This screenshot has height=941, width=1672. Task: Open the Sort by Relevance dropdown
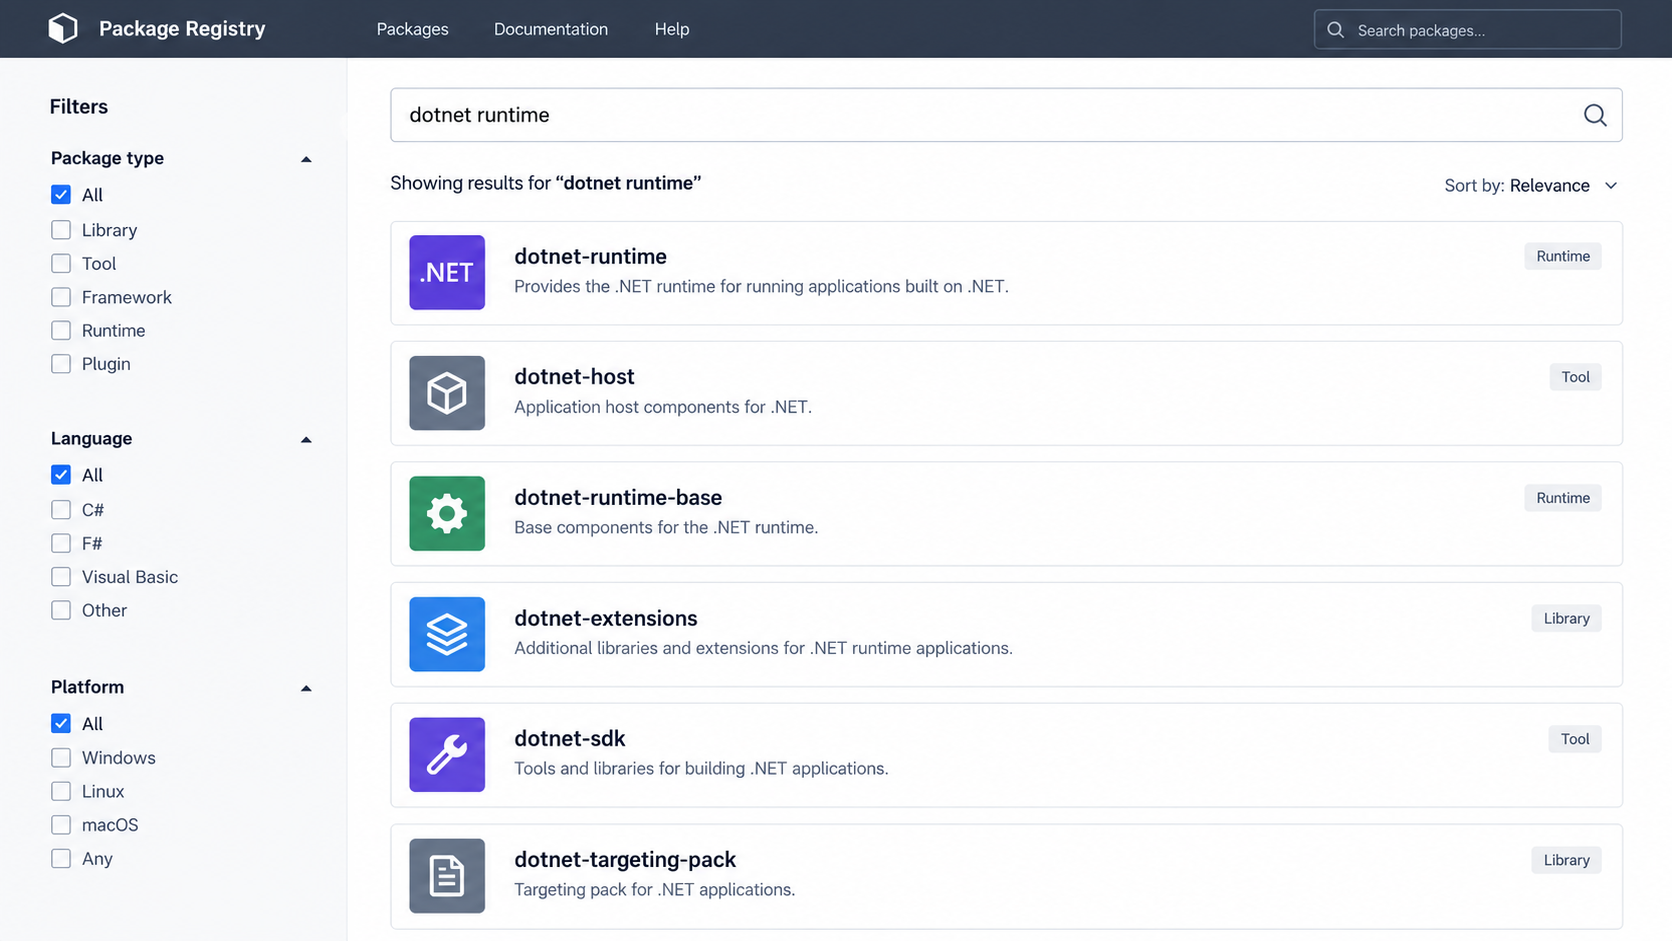point(1531,186)
